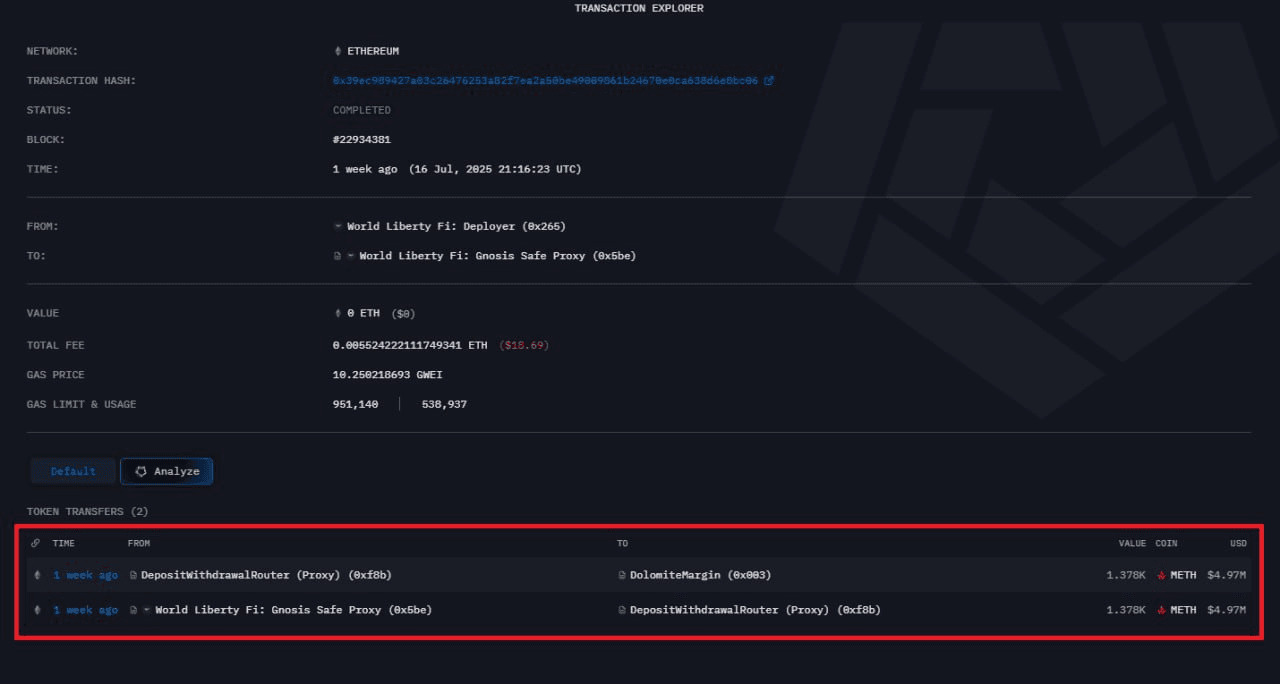Click the '0 ETH' value text
Screen dimensions: 1280x684
pyautogui.click(x=363, y=313)
